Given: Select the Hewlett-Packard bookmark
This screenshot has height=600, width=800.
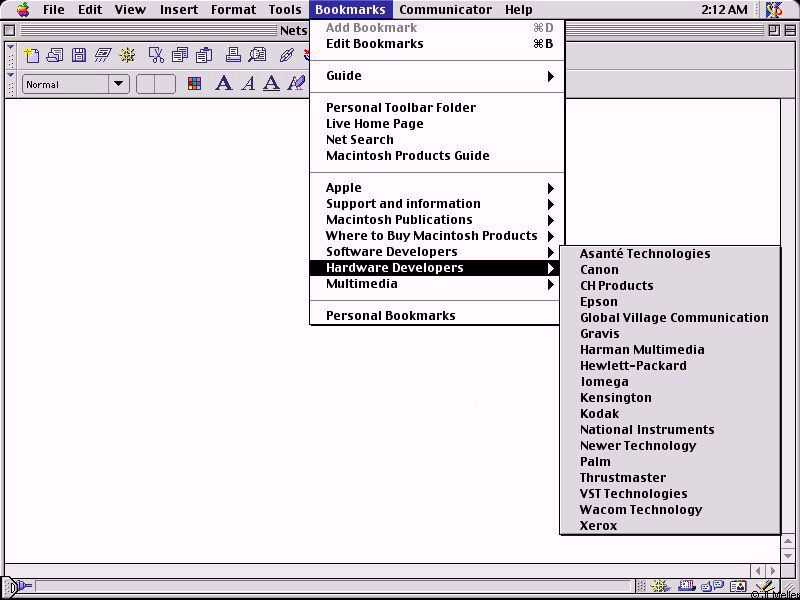Looking at the screenshot, I should [633, 366].
